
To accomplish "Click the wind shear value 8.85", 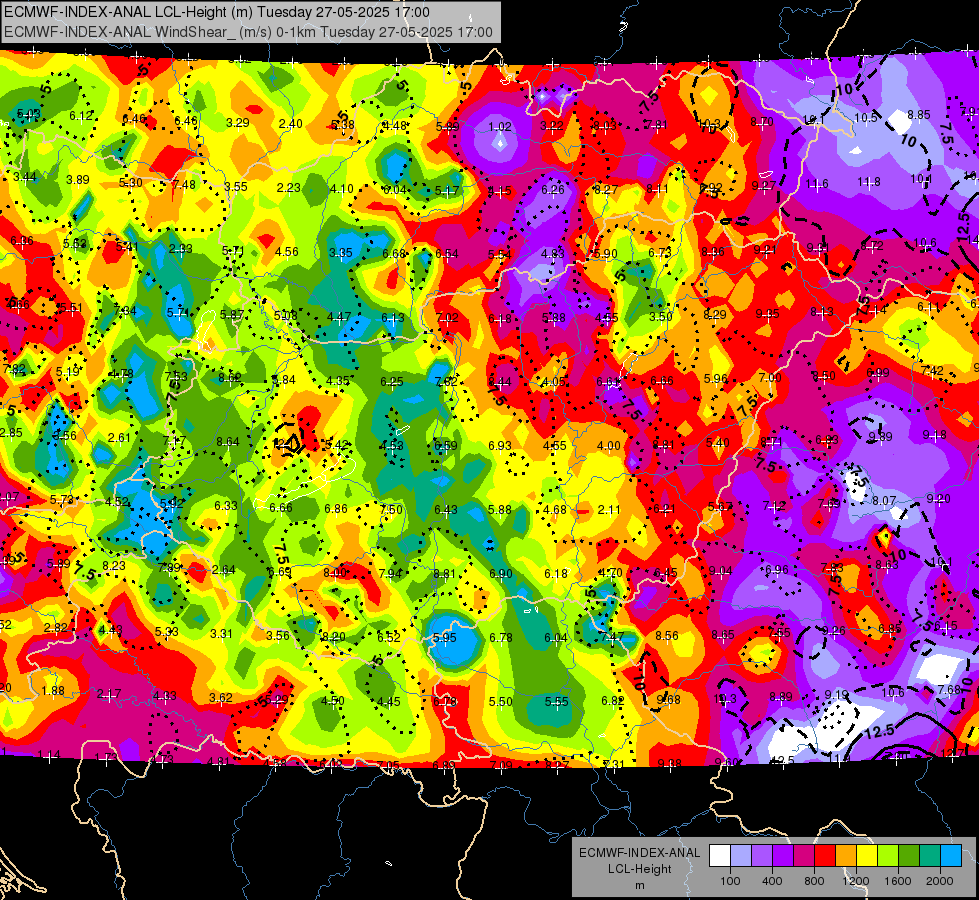I will 919,115.
